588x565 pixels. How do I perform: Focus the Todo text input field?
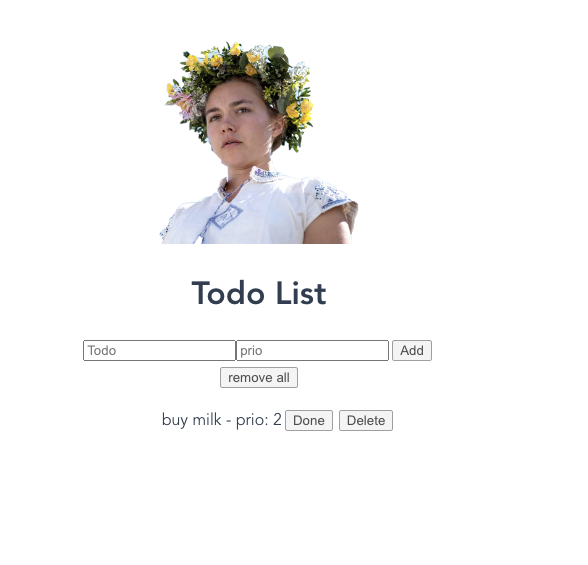(159, 351)
